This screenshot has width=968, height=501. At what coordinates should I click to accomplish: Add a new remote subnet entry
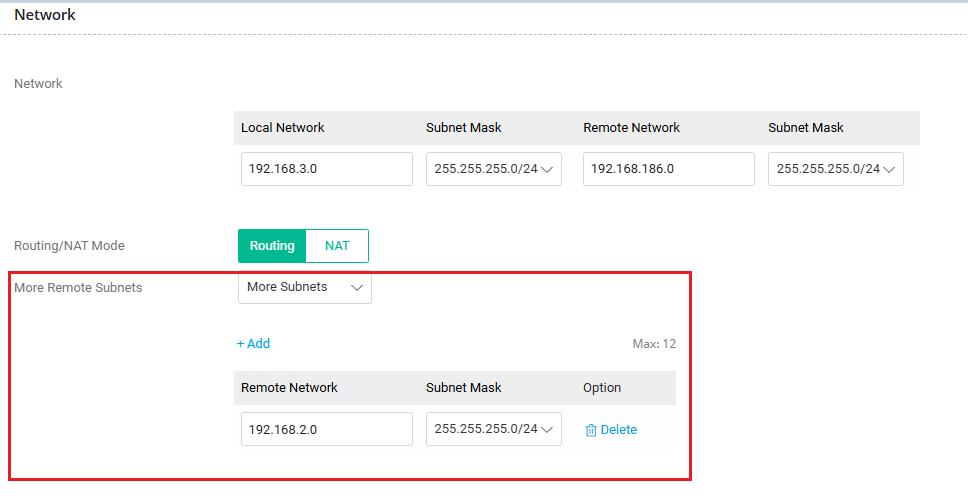(254, 344)
